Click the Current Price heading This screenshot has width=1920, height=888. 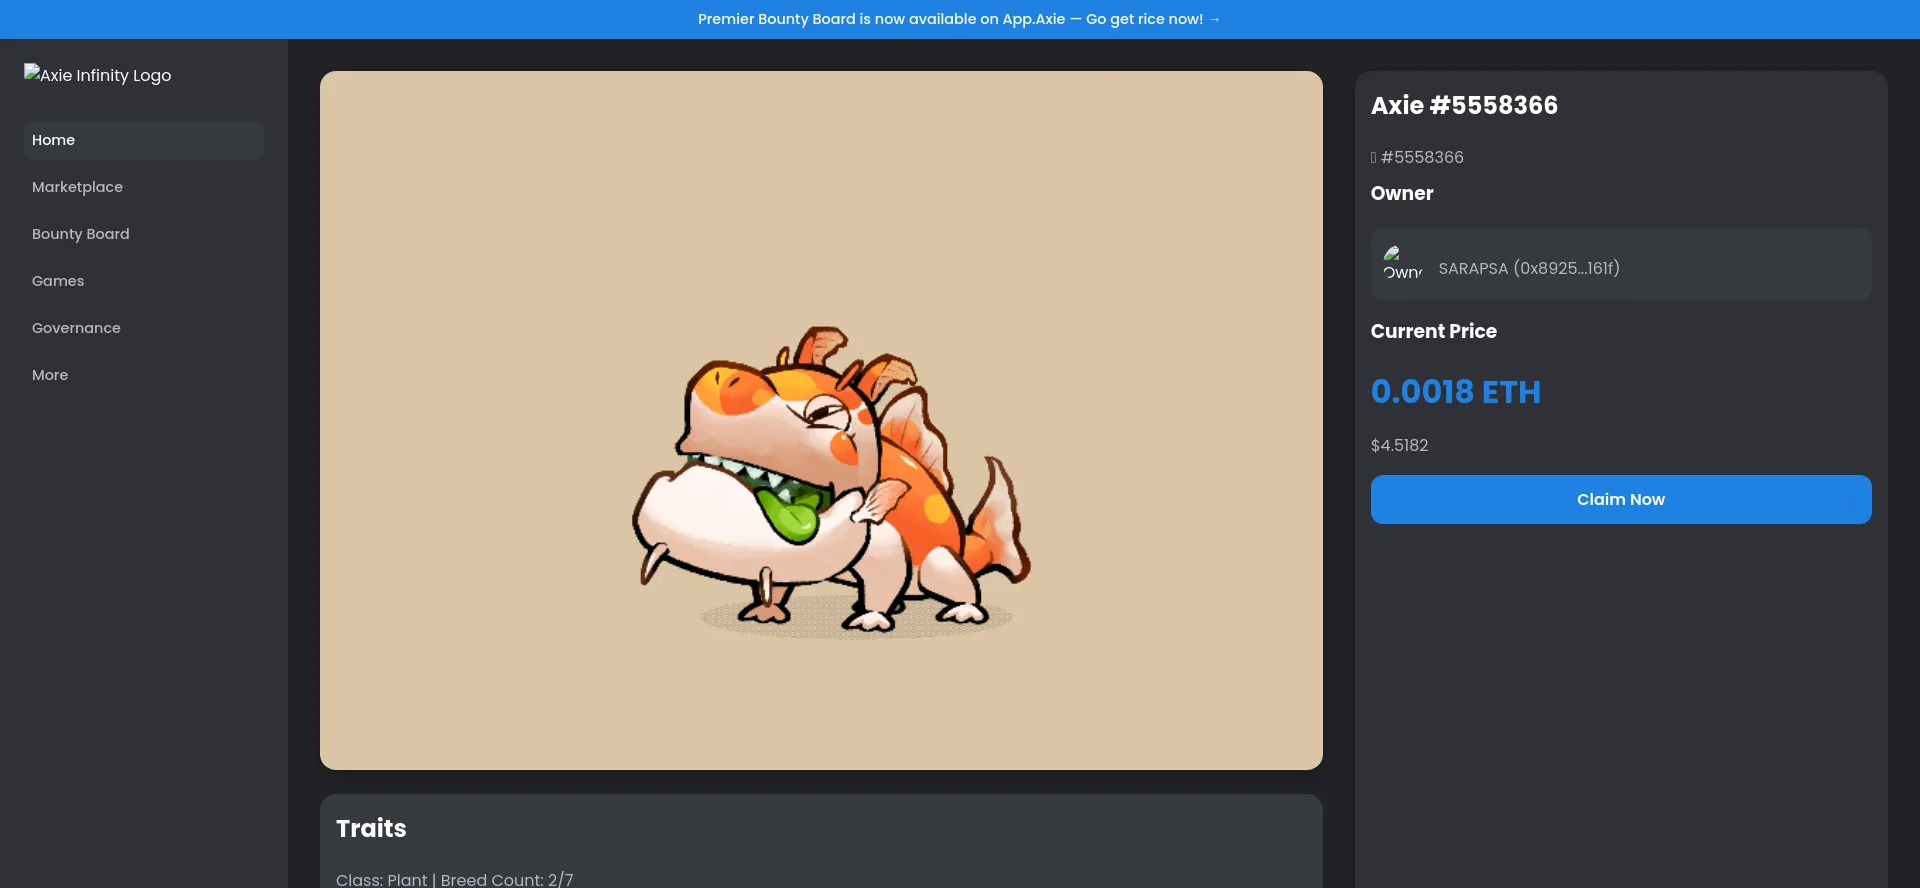tap(1434, 331)
